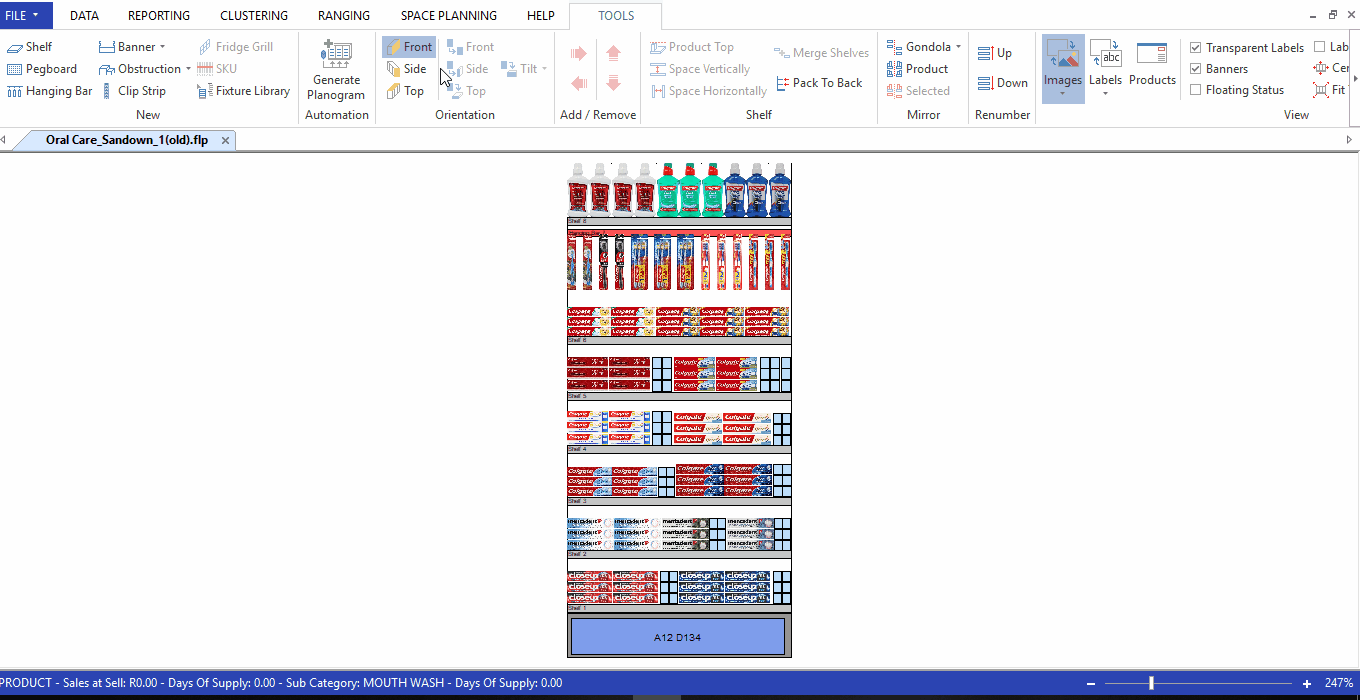Restore down the application window
This screenshot has height=700, width=1360.
coord(1332,15)
